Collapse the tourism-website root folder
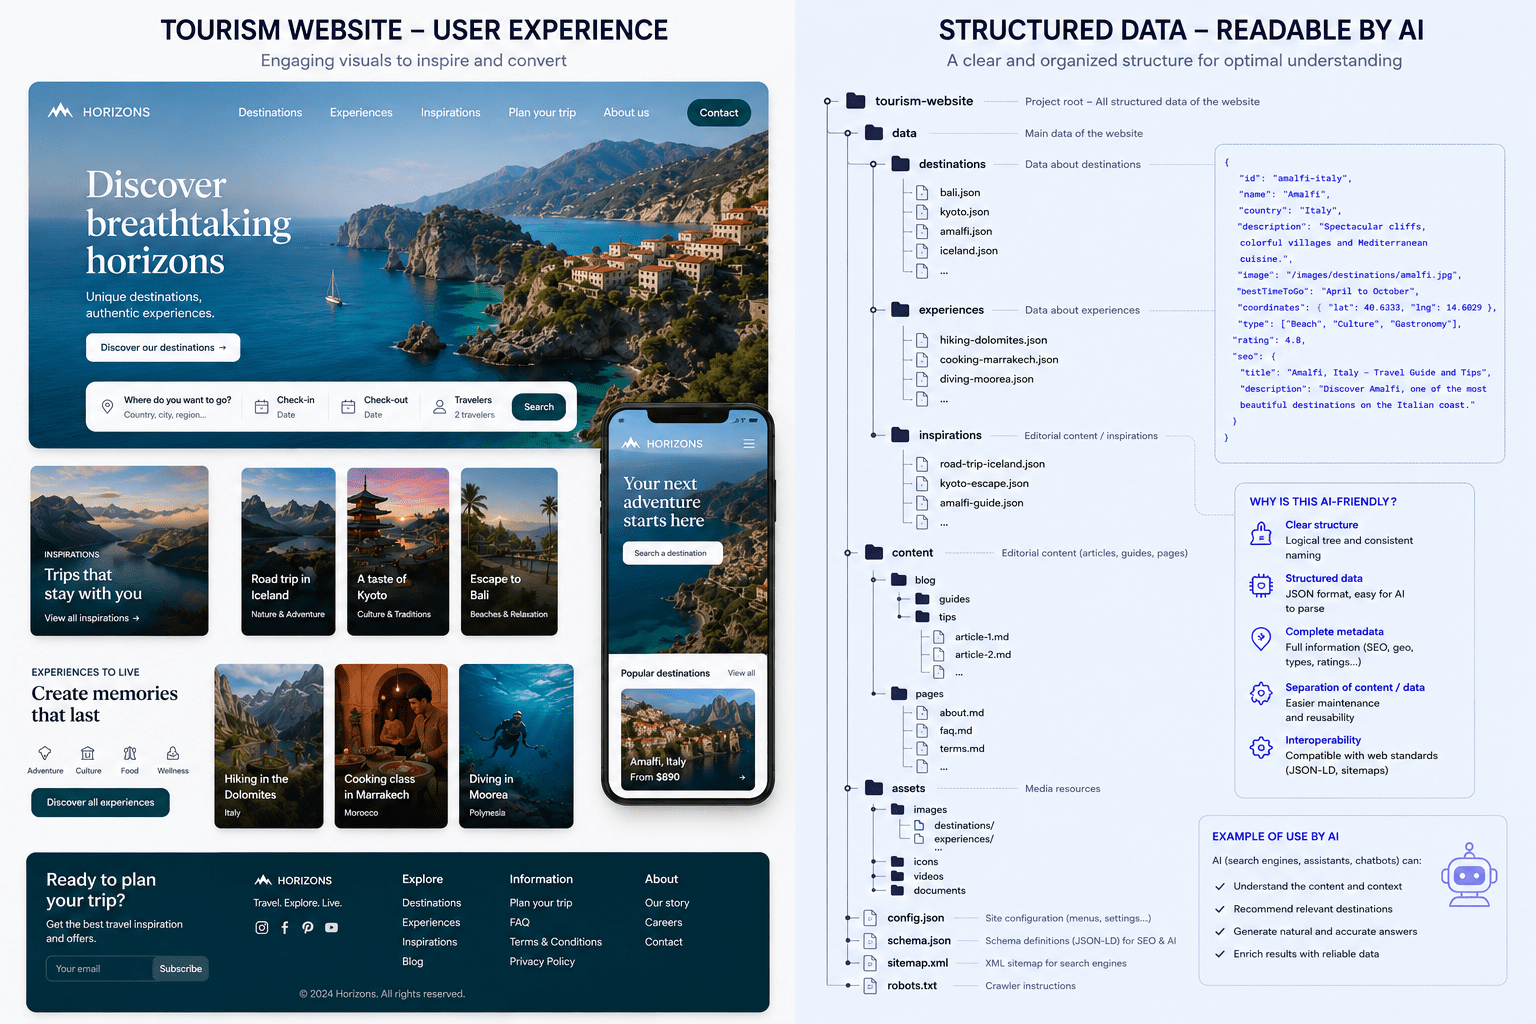Image resolution: width=1536 pixels, height=1024 pixels. (828, 101)
